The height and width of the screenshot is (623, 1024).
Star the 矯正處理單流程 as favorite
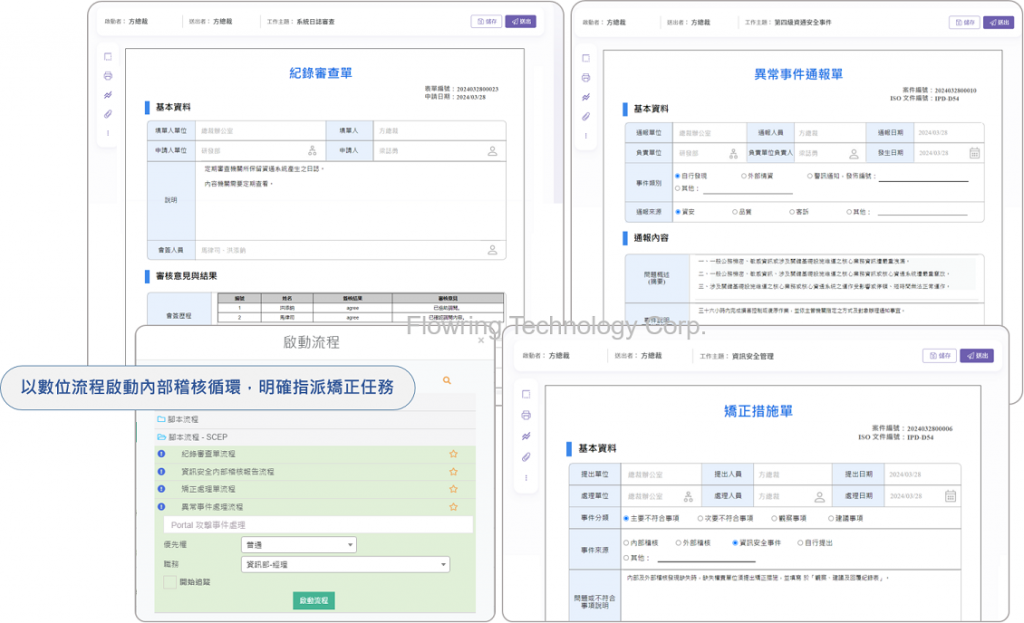[x=453, y=489]
